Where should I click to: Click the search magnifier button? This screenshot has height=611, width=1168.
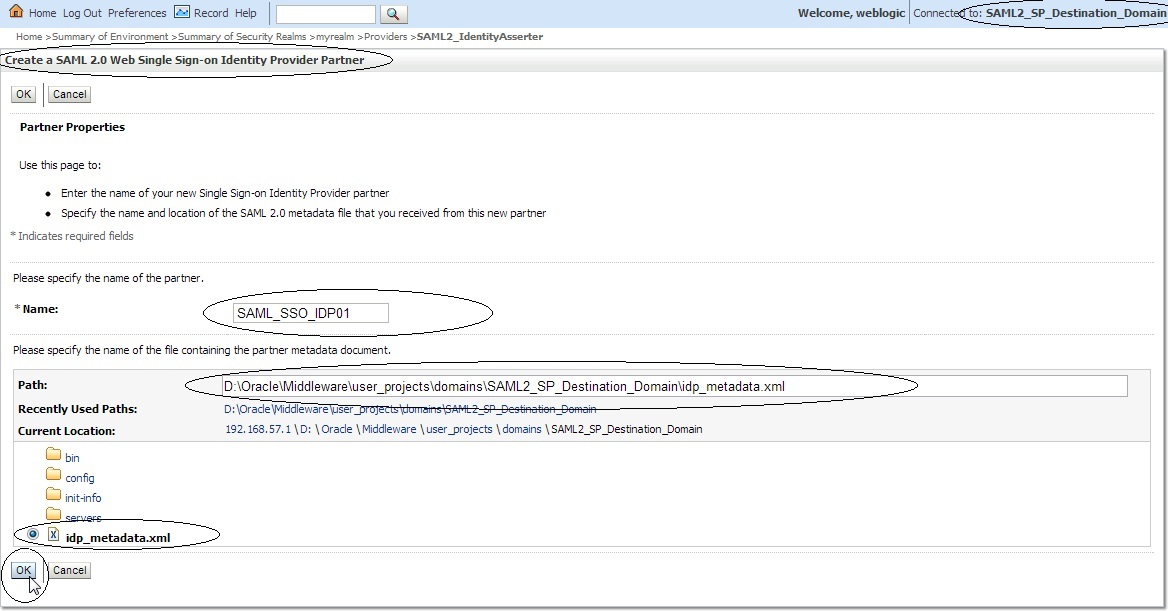coord(393,13)
